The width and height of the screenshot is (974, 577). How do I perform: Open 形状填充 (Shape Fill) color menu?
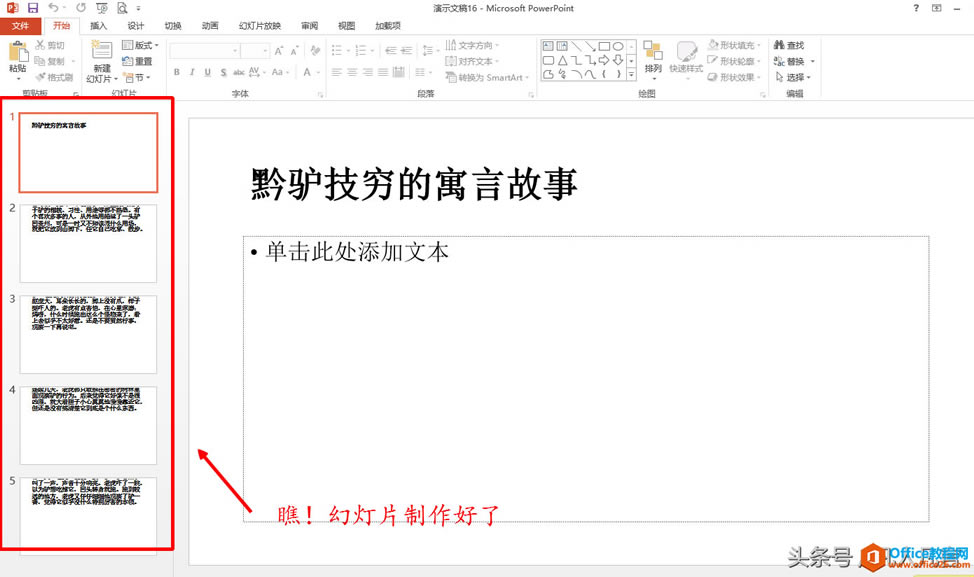click(735, 45)
